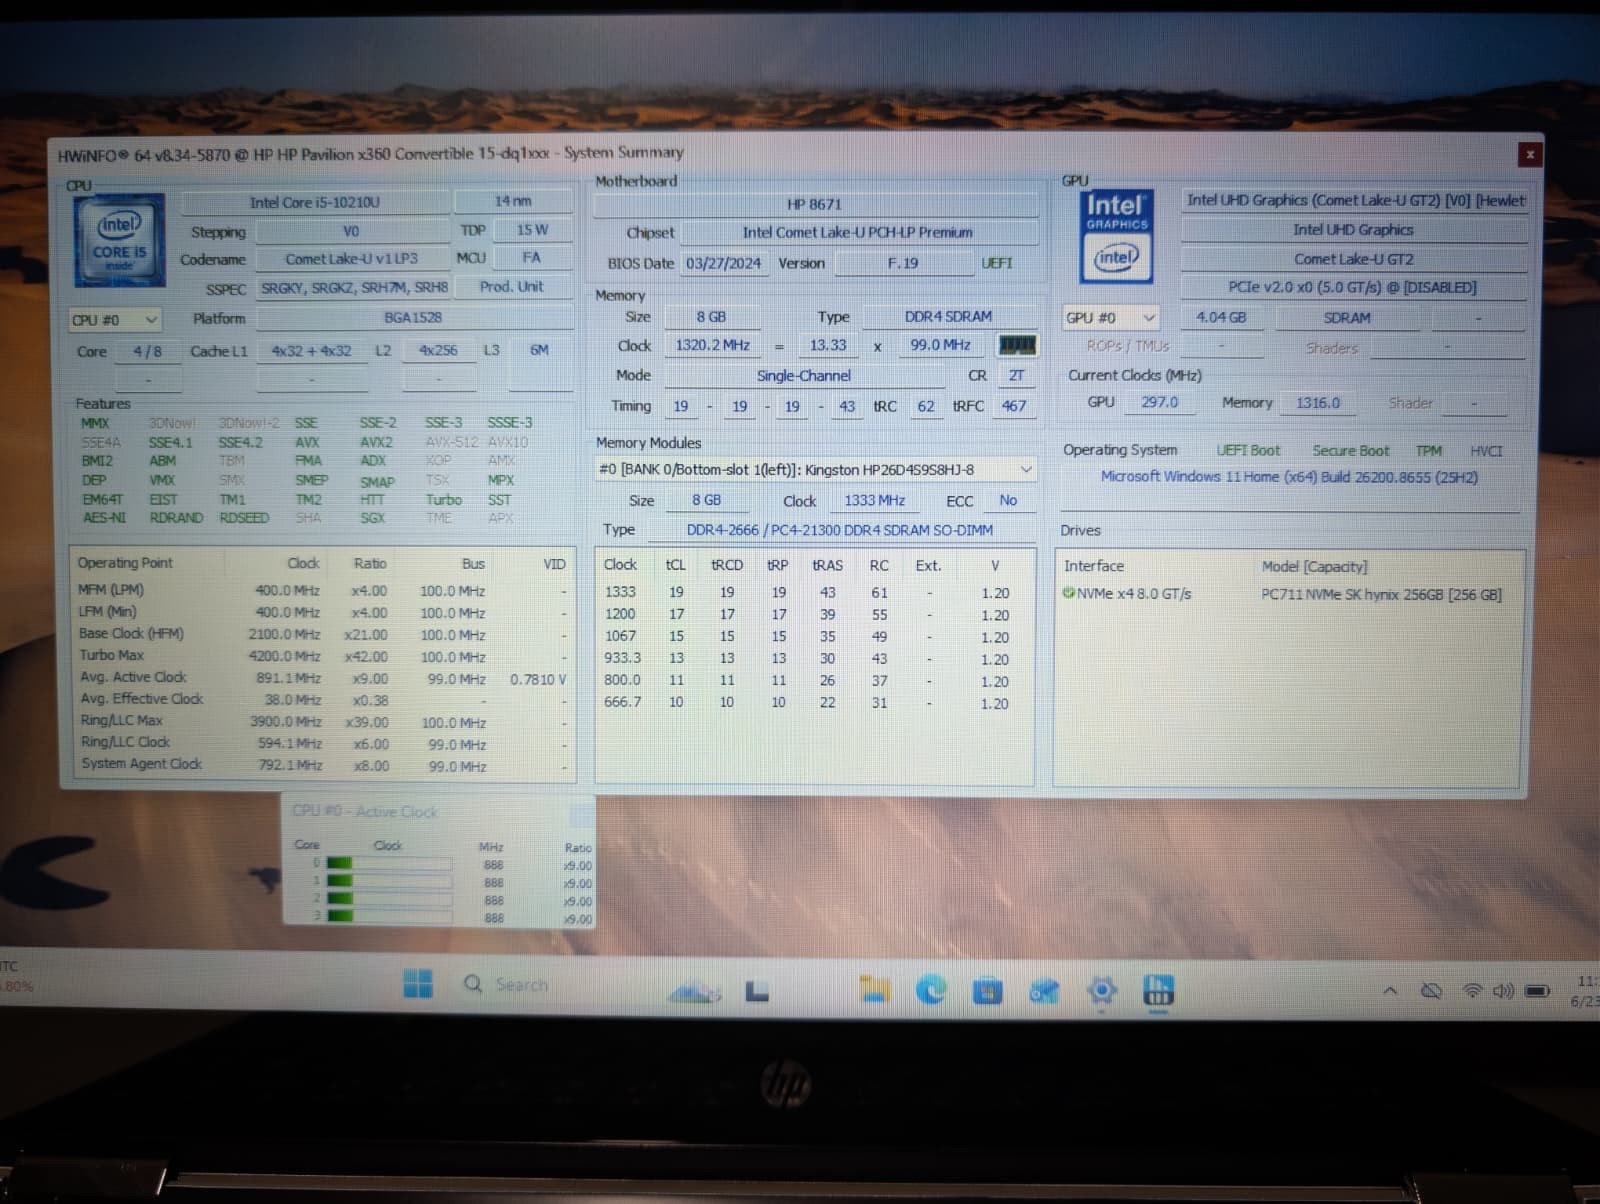Select the 1333 clock row in timing table
Image resolution: width=1600 pixels, height=1204 pixels.
click(x=813, y=592)
